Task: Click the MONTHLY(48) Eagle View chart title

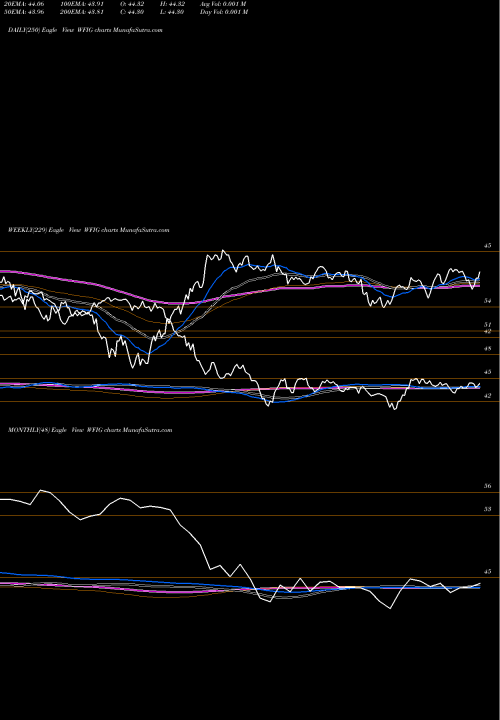Action: coord(90,430)
